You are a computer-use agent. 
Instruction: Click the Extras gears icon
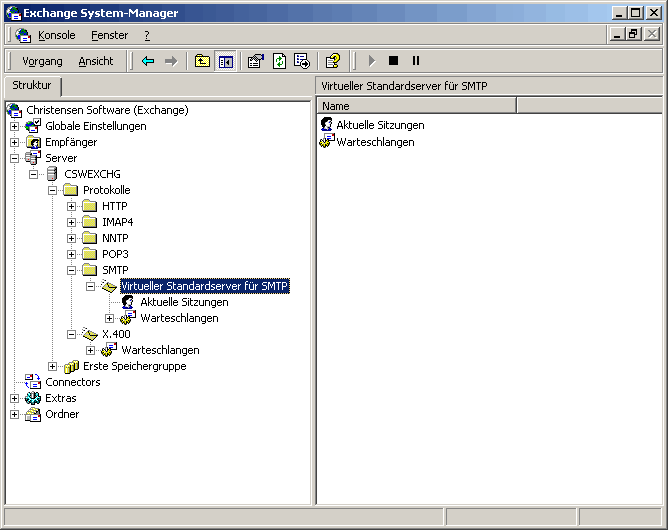[x=33, y=398]
